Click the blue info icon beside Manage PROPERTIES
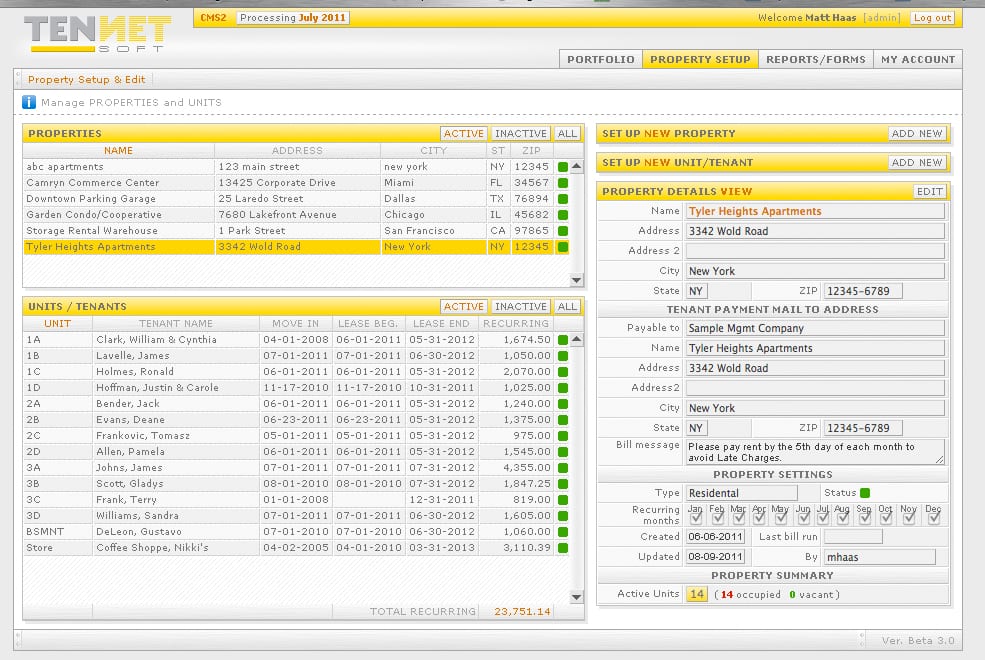Image resolution: width=985 pixels, height=660 pixels. point(29,102)
